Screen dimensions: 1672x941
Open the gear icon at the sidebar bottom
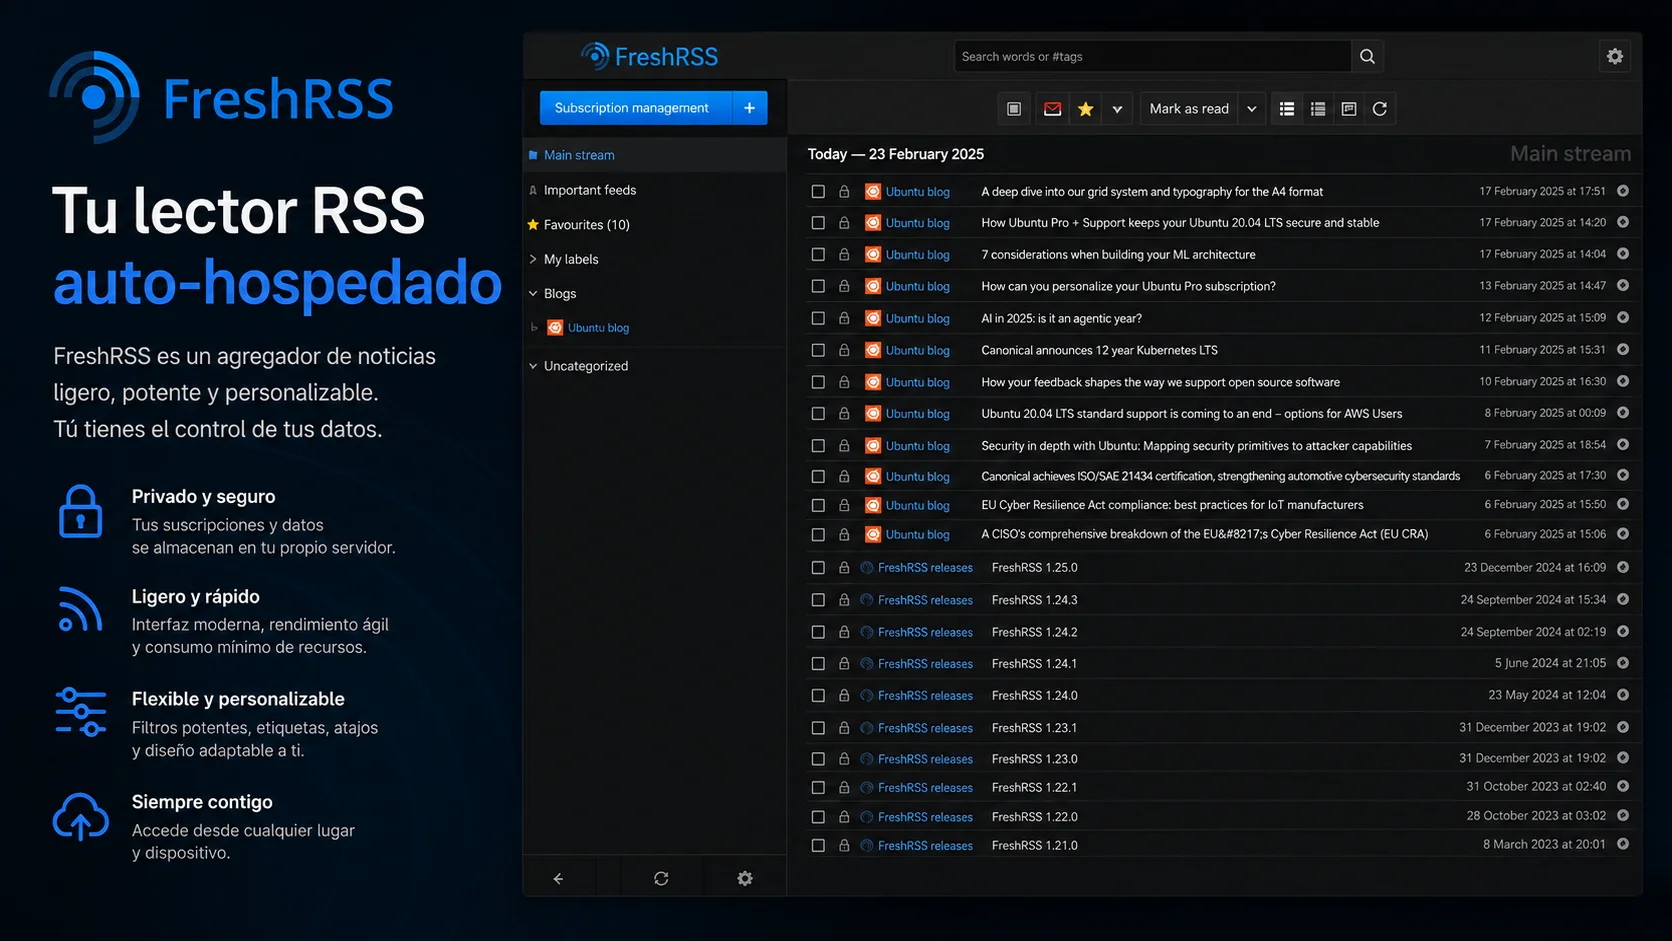tap(745, 879)
